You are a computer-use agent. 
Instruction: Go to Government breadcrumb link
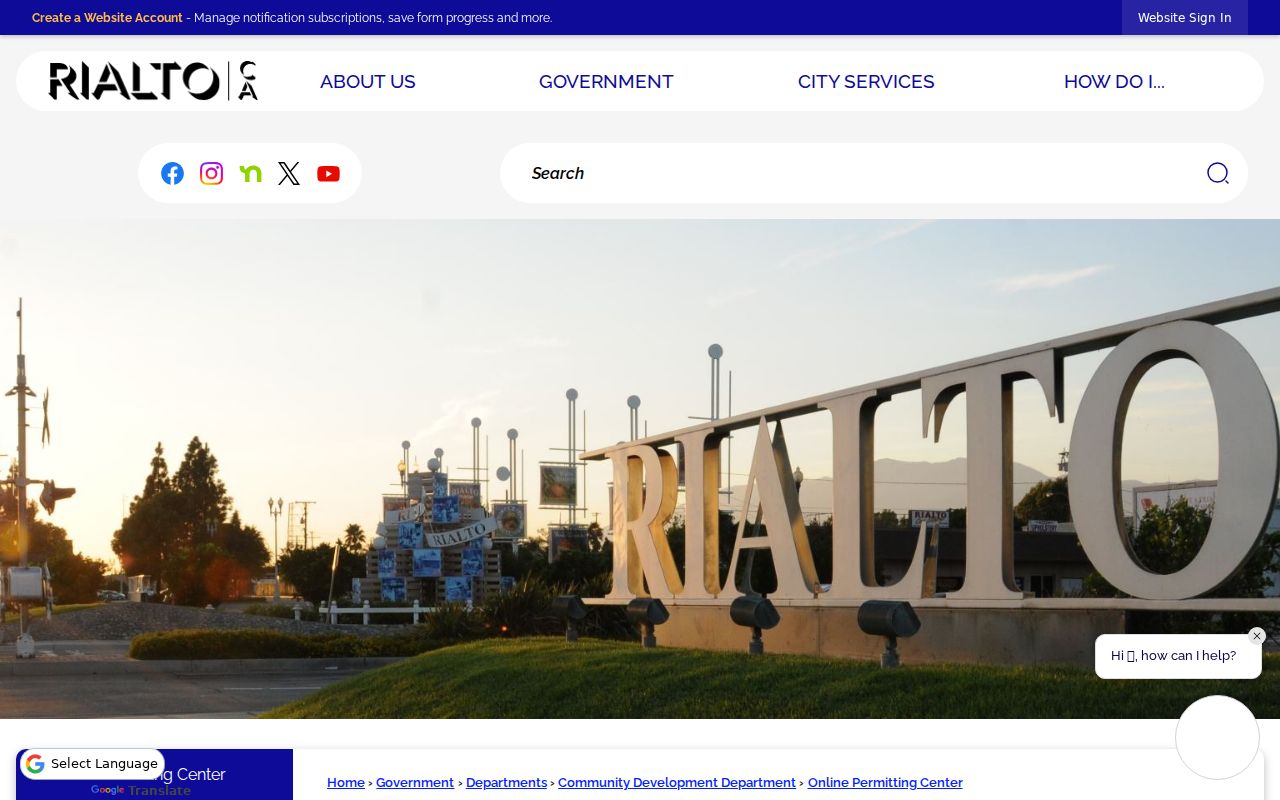(x=415, y=783)
